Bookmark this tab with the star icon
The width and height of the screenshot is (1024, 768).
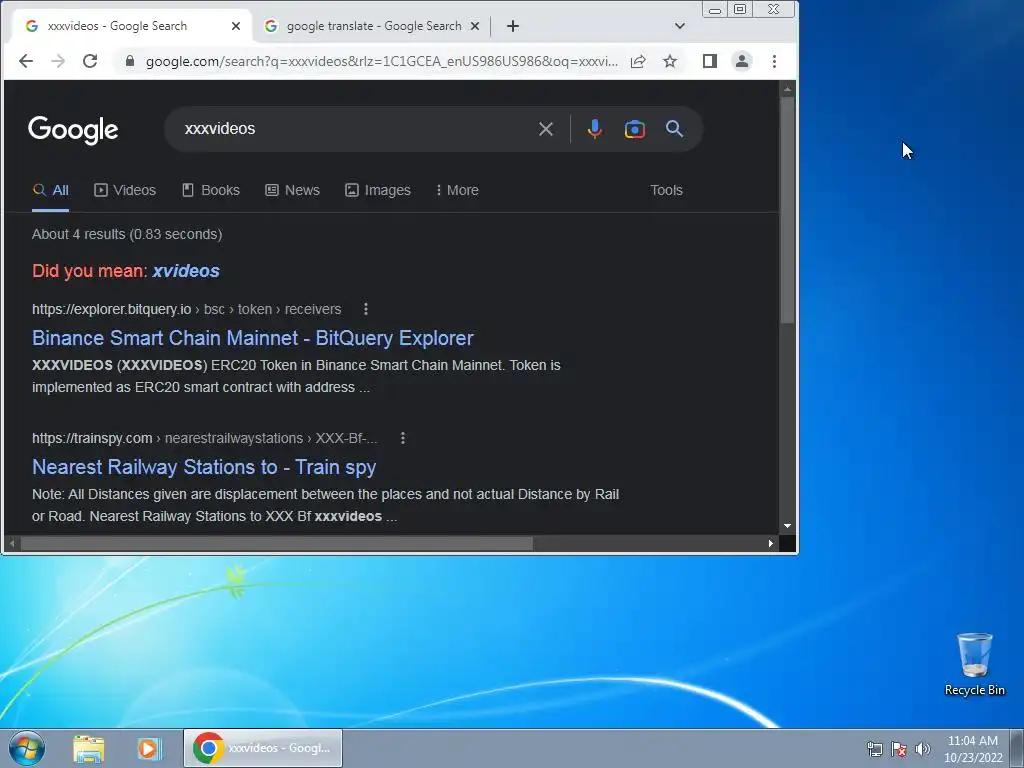tap(670, 61)
